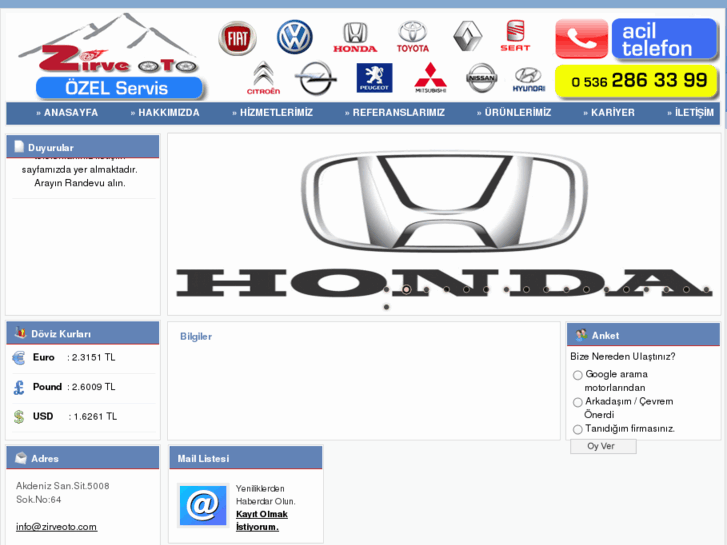The image size is (727, 545).
Task: Click the 'Mail Listesi' panel header
Action: coord(246,458)
